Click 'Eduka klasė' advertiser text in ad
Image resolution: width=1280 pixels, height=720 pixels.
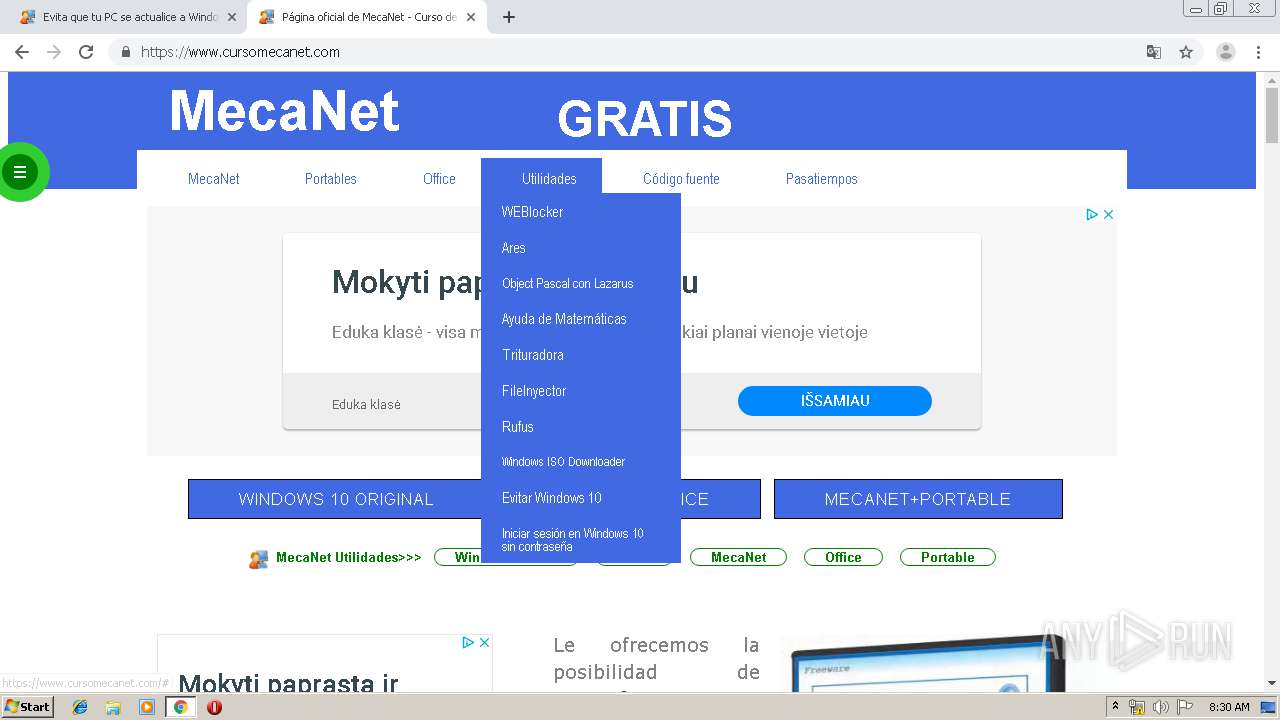(x=366, y=405)
